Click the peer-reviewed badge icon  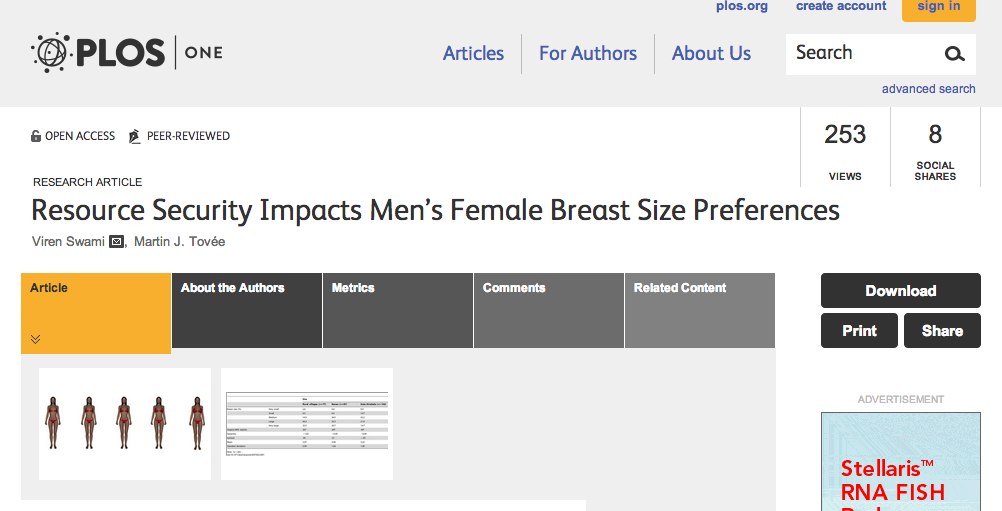tap(134, 136)
